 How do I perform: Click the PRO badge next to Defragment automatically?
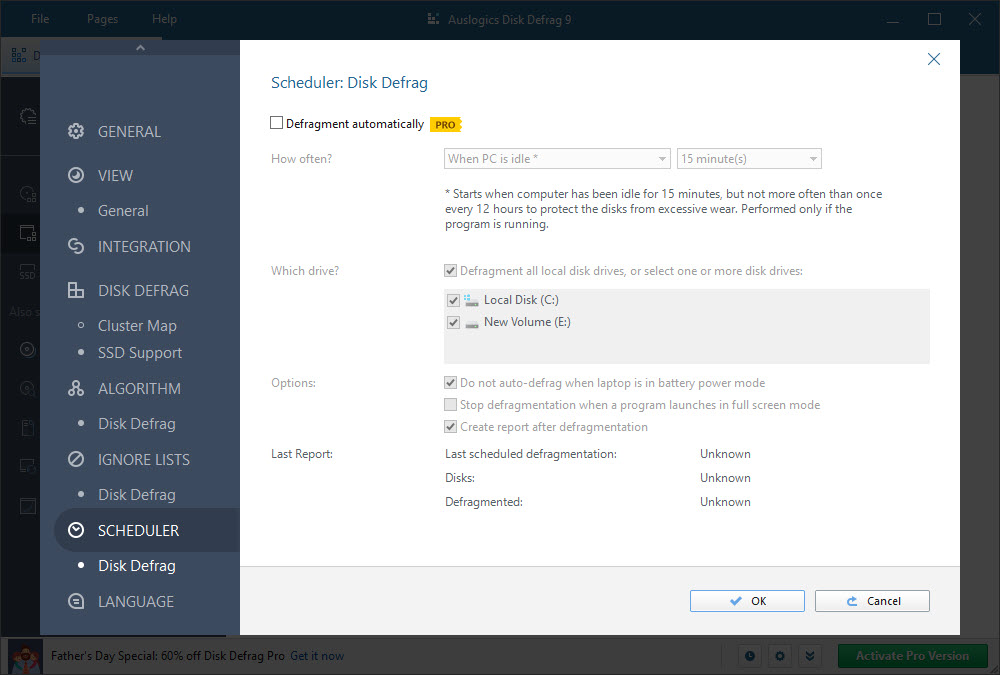coord(445,124)
